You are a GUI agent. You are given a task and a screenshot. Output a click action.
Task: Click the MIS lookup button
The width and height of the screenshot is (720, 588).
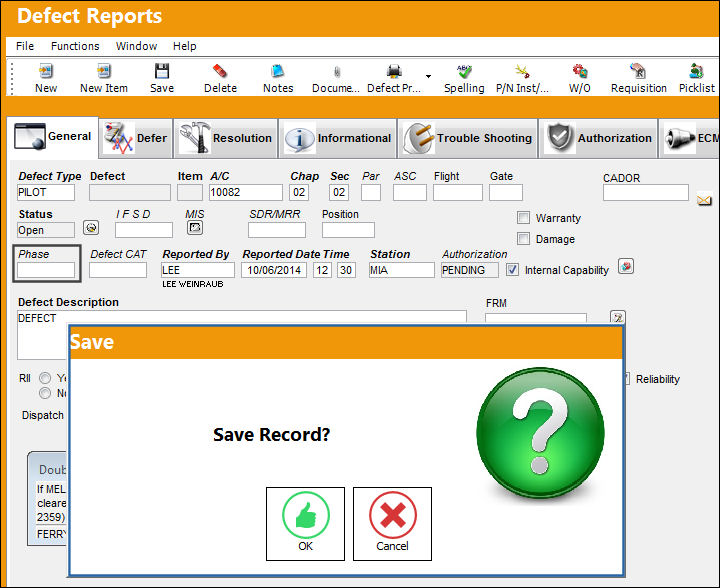tap(195, 228)
